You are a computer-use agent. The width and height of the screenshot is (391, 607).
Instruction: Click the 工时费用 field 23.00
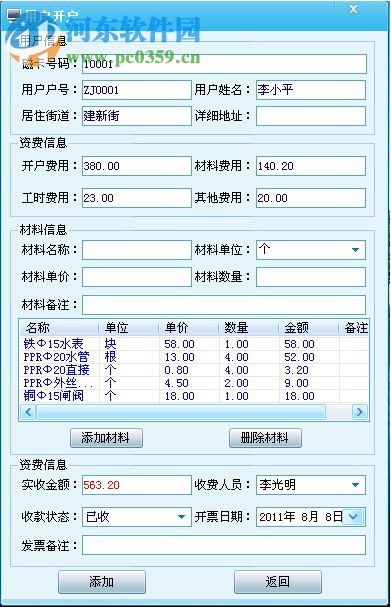(x=137, y=198)
